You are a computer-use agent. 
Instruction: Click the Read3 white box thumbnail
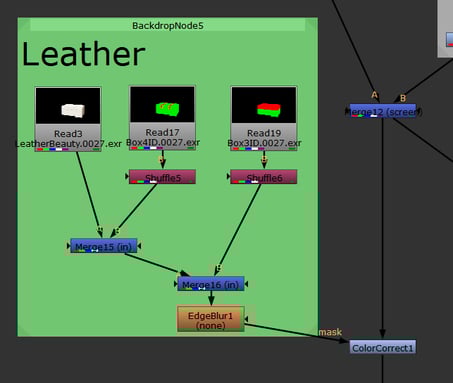[68, 106]
